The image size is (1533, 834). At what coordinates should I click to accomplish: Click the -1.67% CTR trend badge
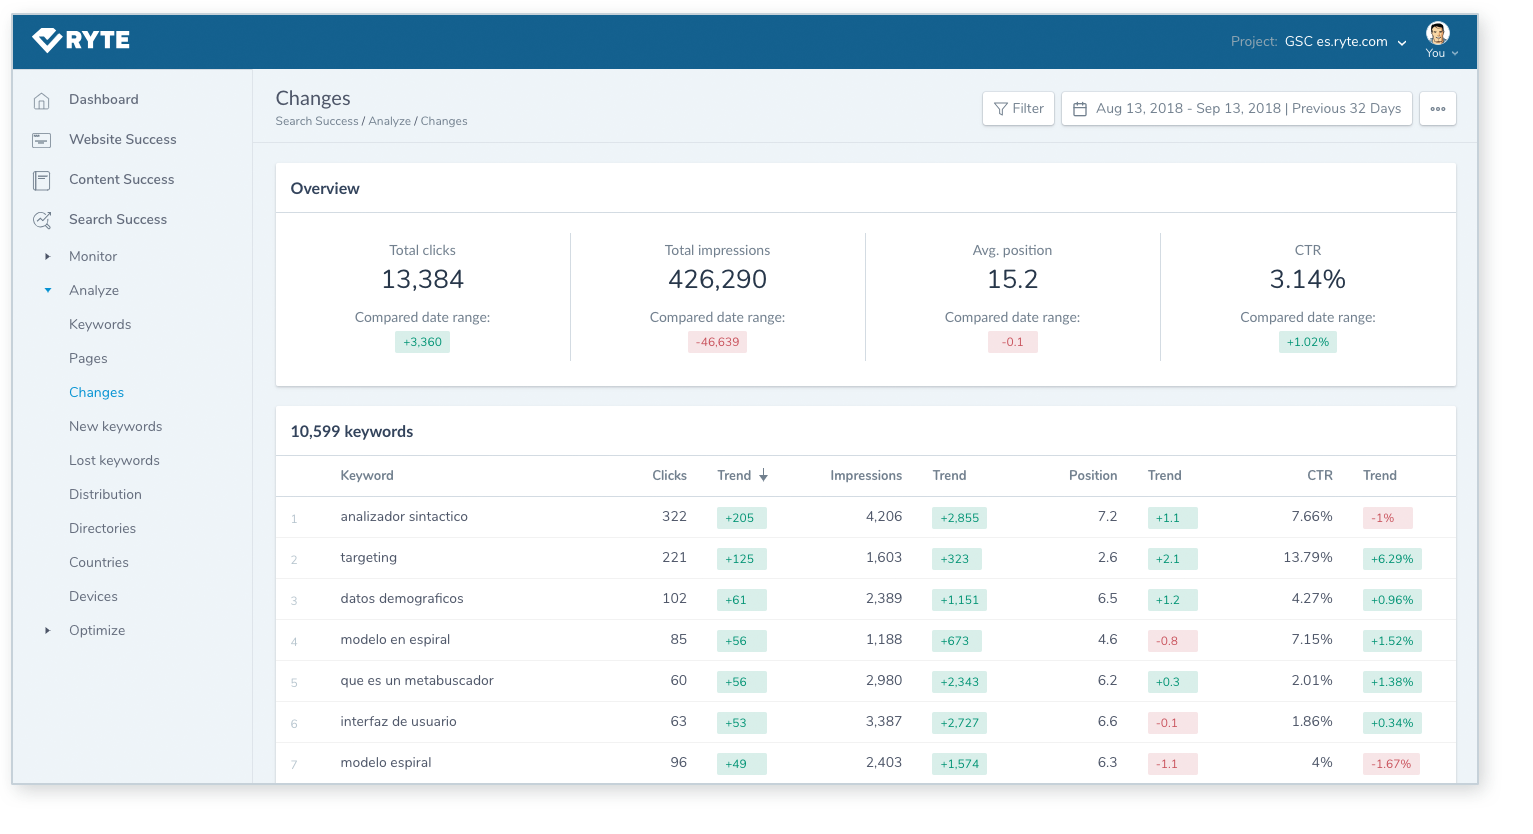[1391, 764]
